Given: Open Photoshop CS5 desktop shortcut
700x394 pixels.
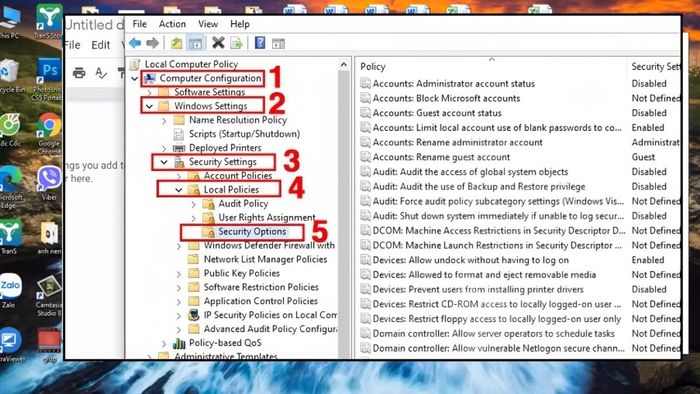Looking at the screenshot, I should [x=48, y=79].
